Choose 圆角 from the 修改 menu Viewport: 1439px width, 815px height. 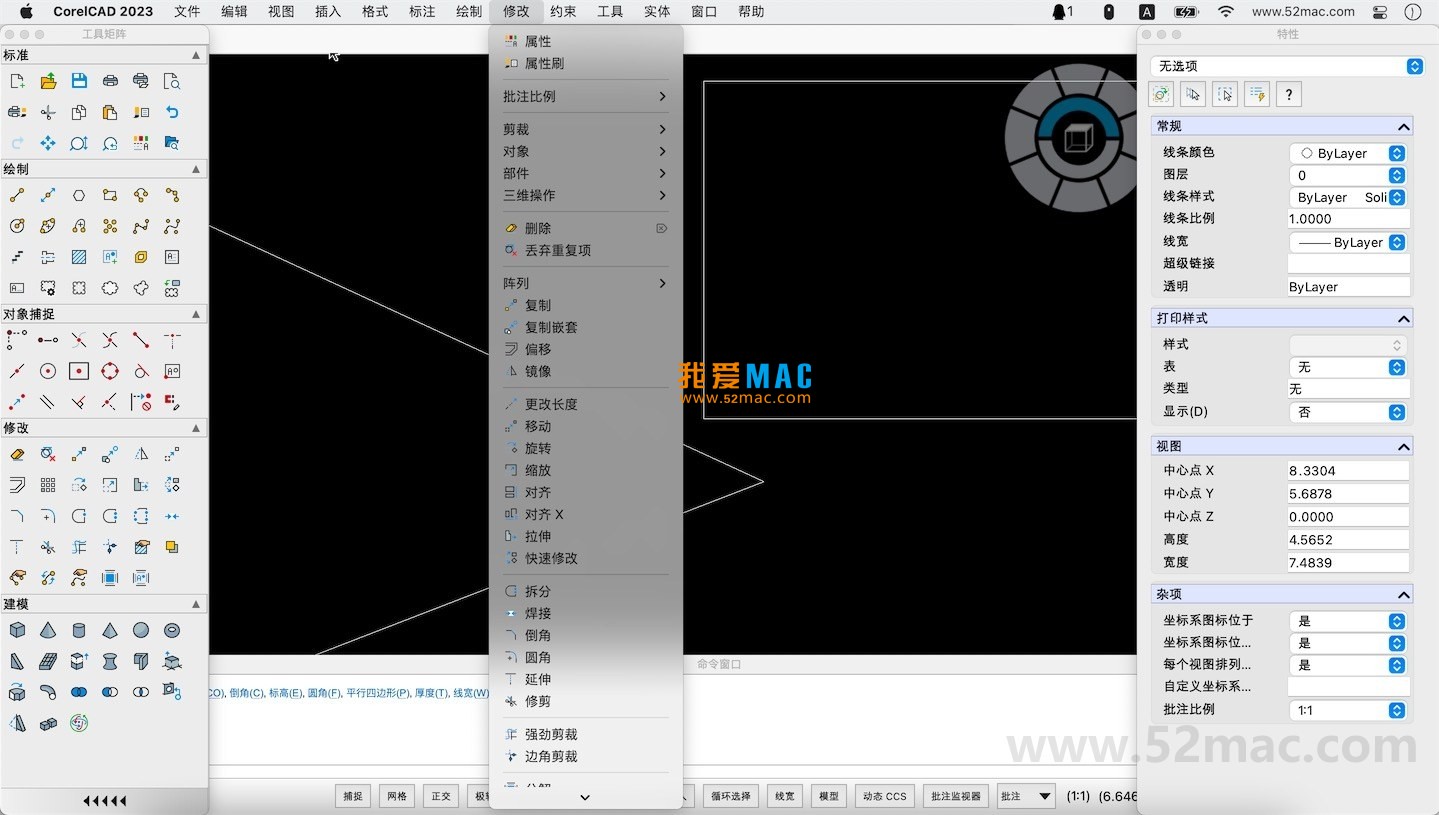[x=586, y=657]
